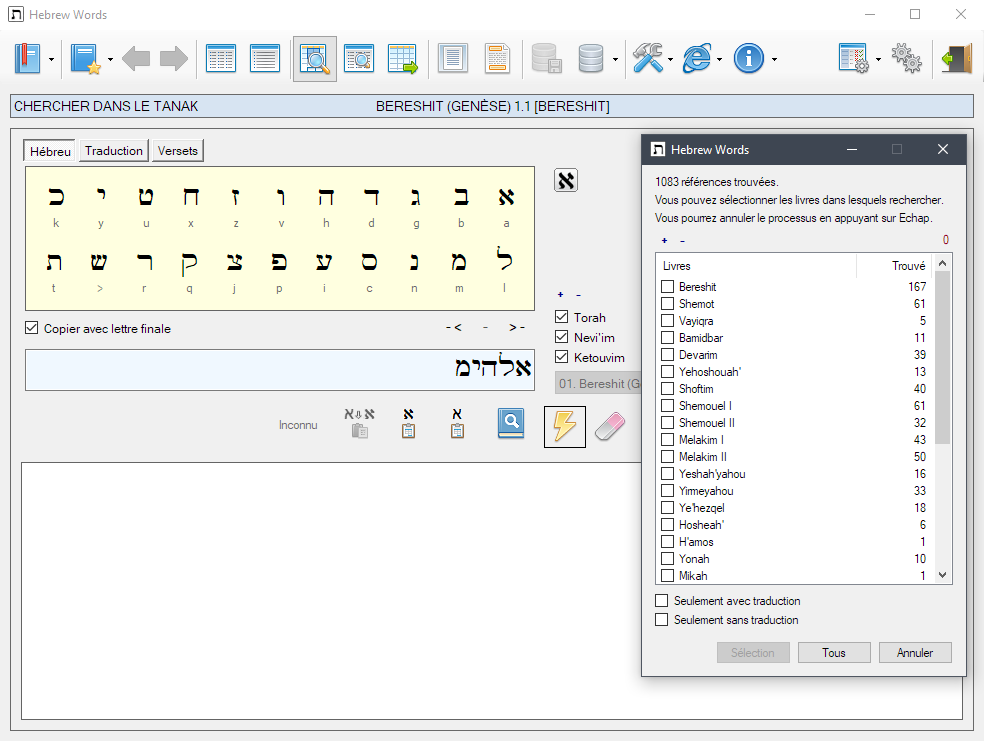
Task: Select the Hebrew letter lamed key
Action: (x=505, y=260)
